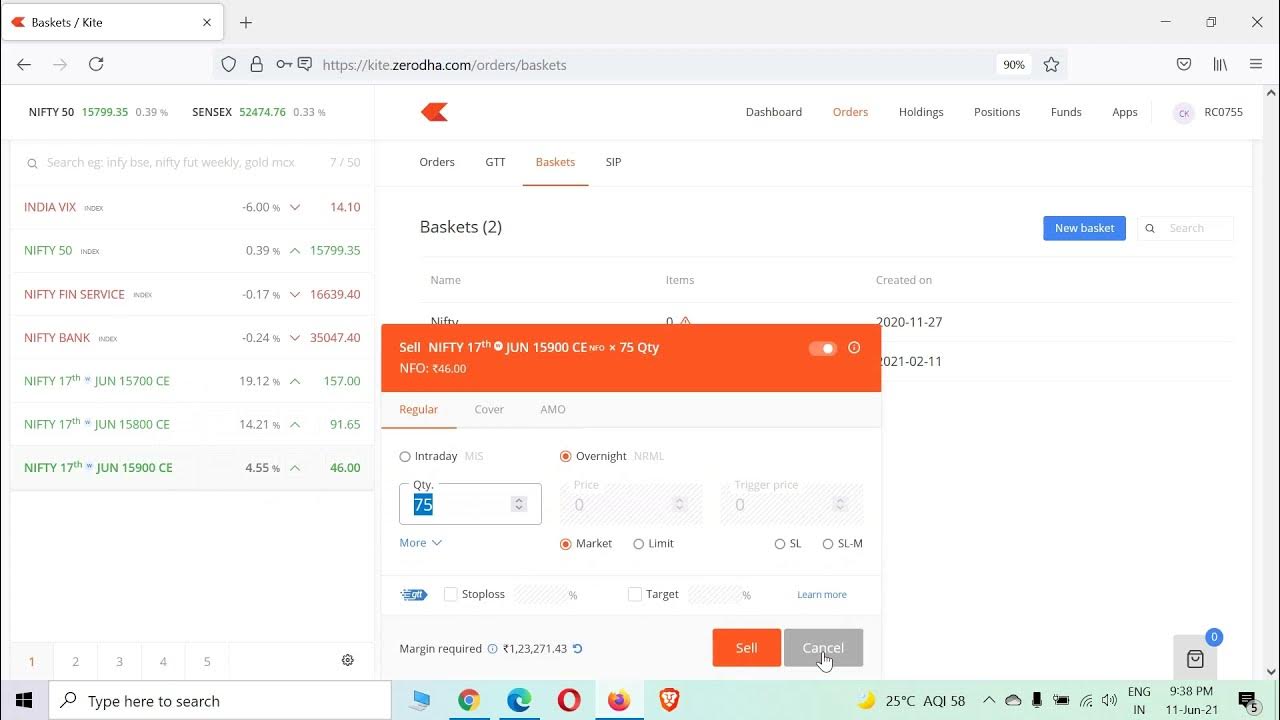This screenshot has height=720, width=1280.
Task: Switch to GTT tab
Action: [495, 162]
